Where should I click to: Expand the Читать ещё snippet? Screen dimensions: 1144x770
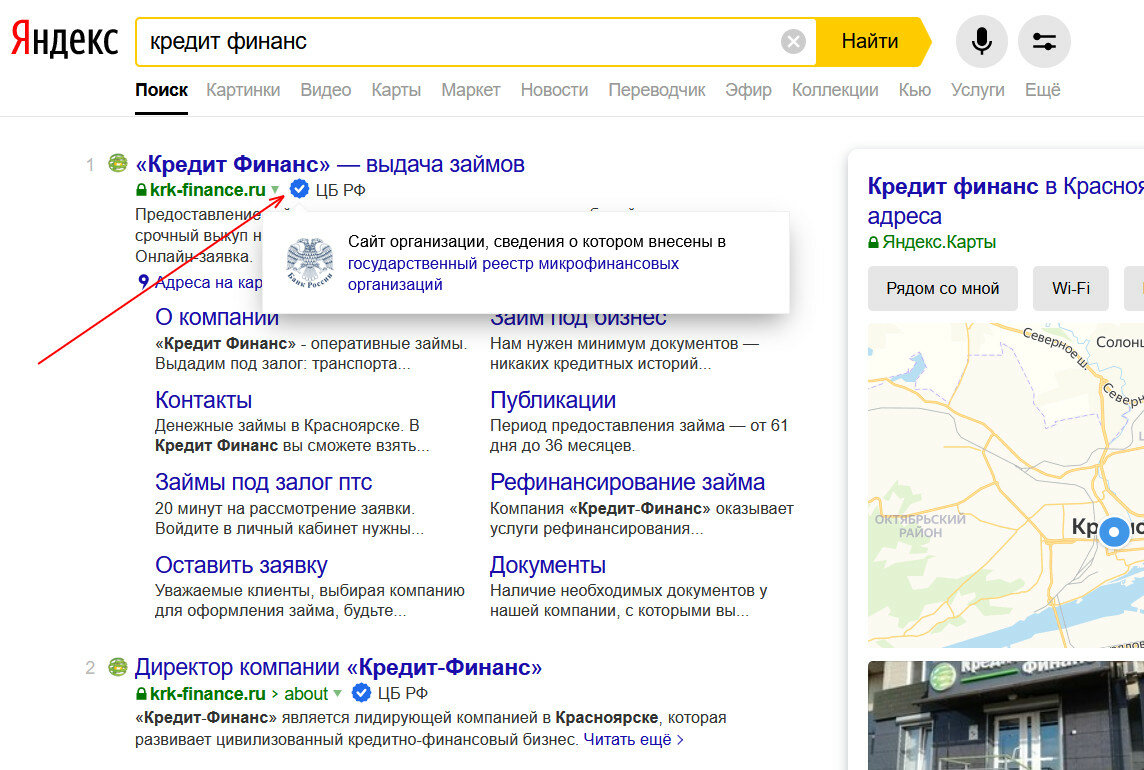tap(633, 740)
